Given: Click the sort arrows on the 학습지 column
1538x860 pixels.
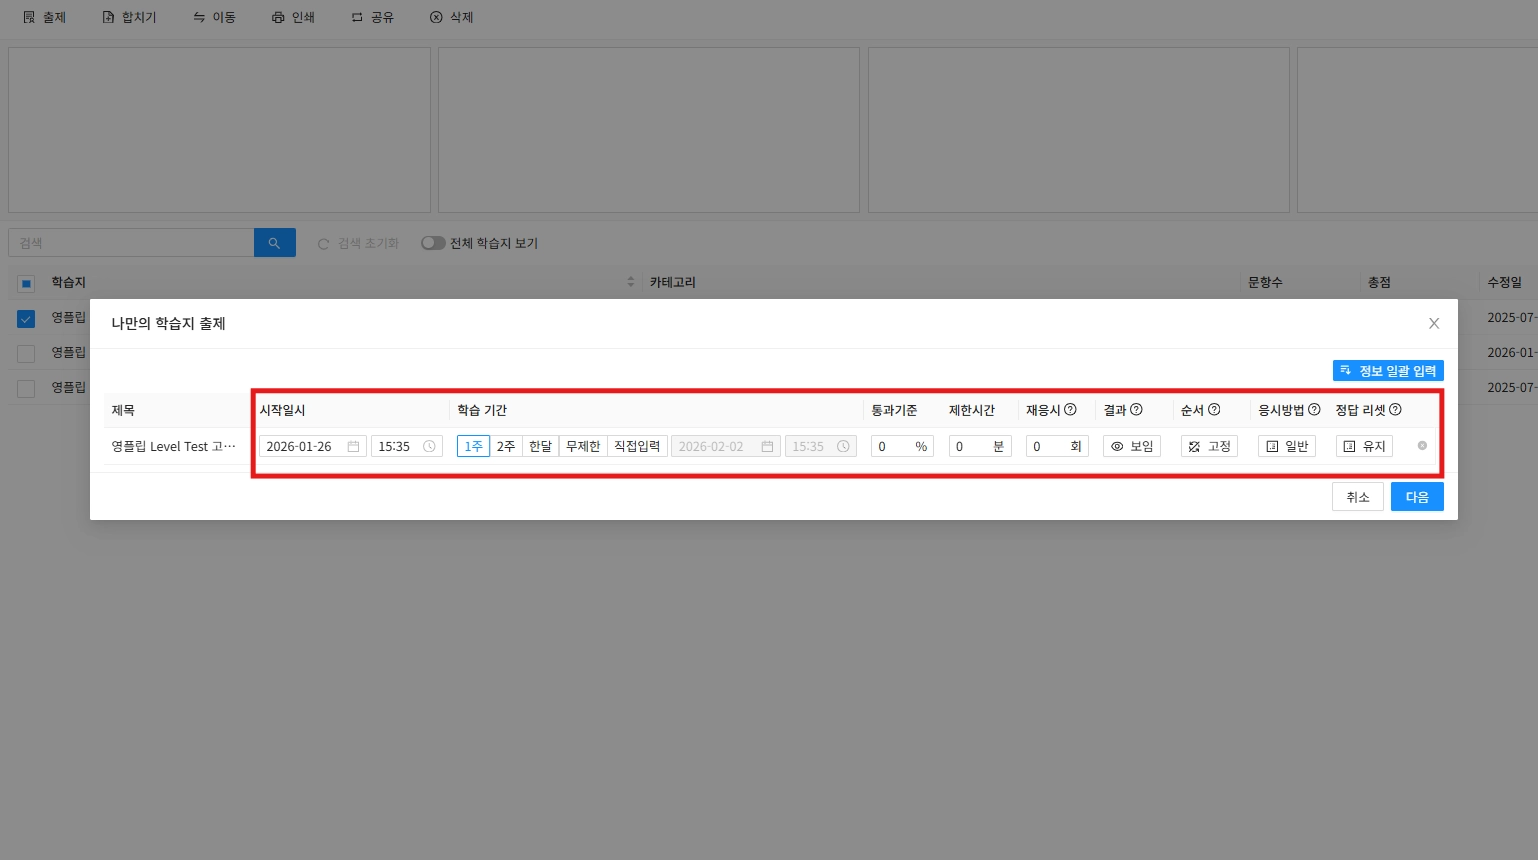Looking at the screenshot, I should 630,282.
